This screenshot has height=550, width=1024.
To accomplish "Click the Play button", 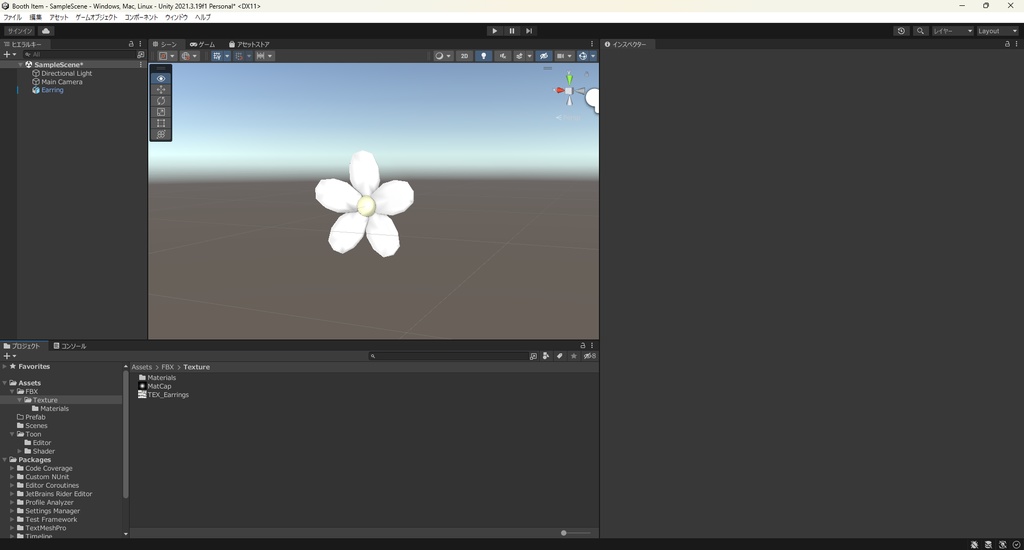I will (x=494, y=31).
